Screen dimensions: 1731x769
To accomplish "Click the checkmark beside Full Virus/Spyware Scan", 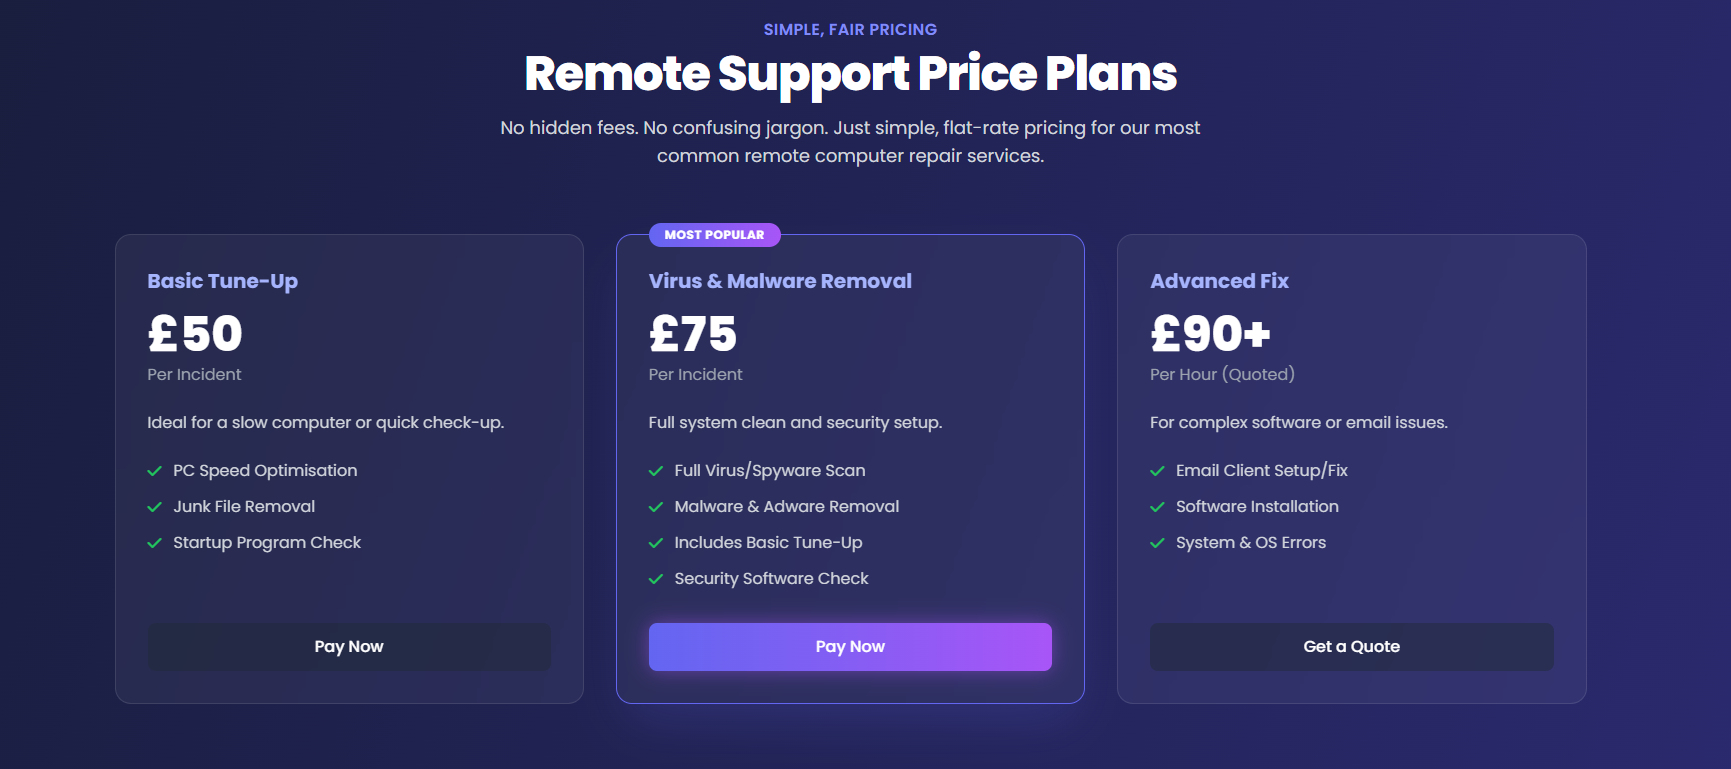I will point(657,470).
